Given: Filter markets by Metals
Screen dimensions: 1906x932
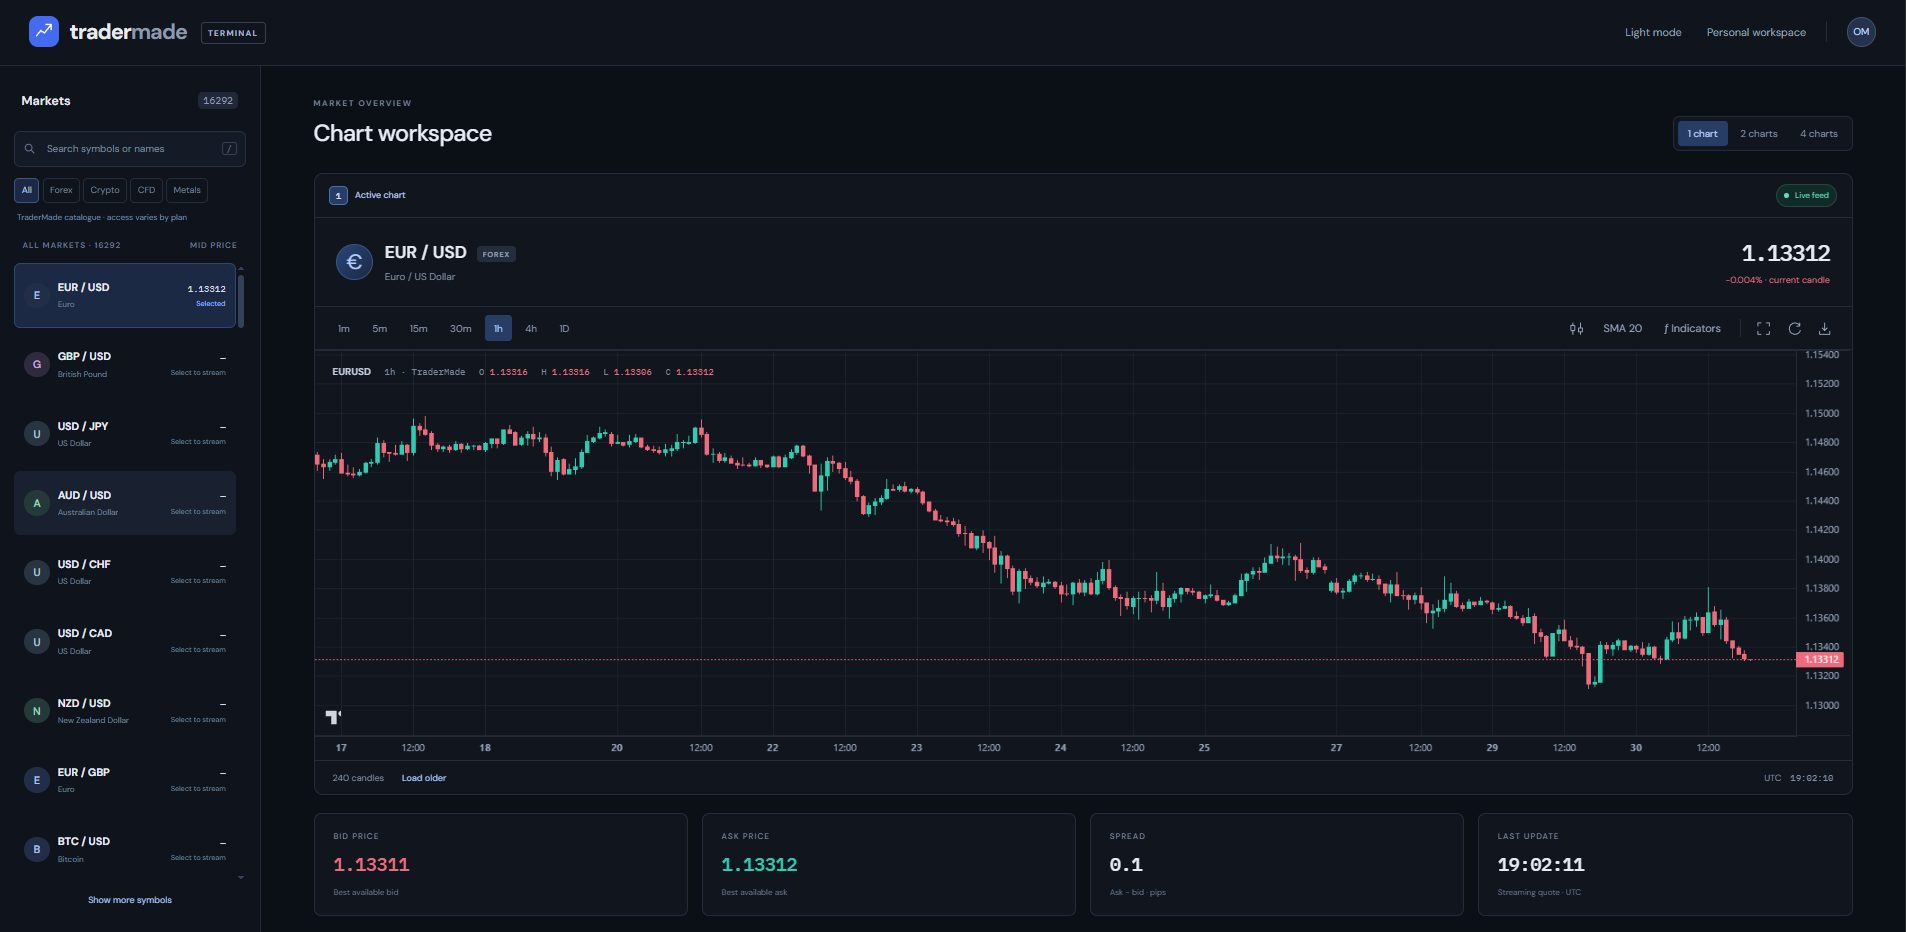Looking at the screenshot, I should pyautogui.click(x=187, y=190).
